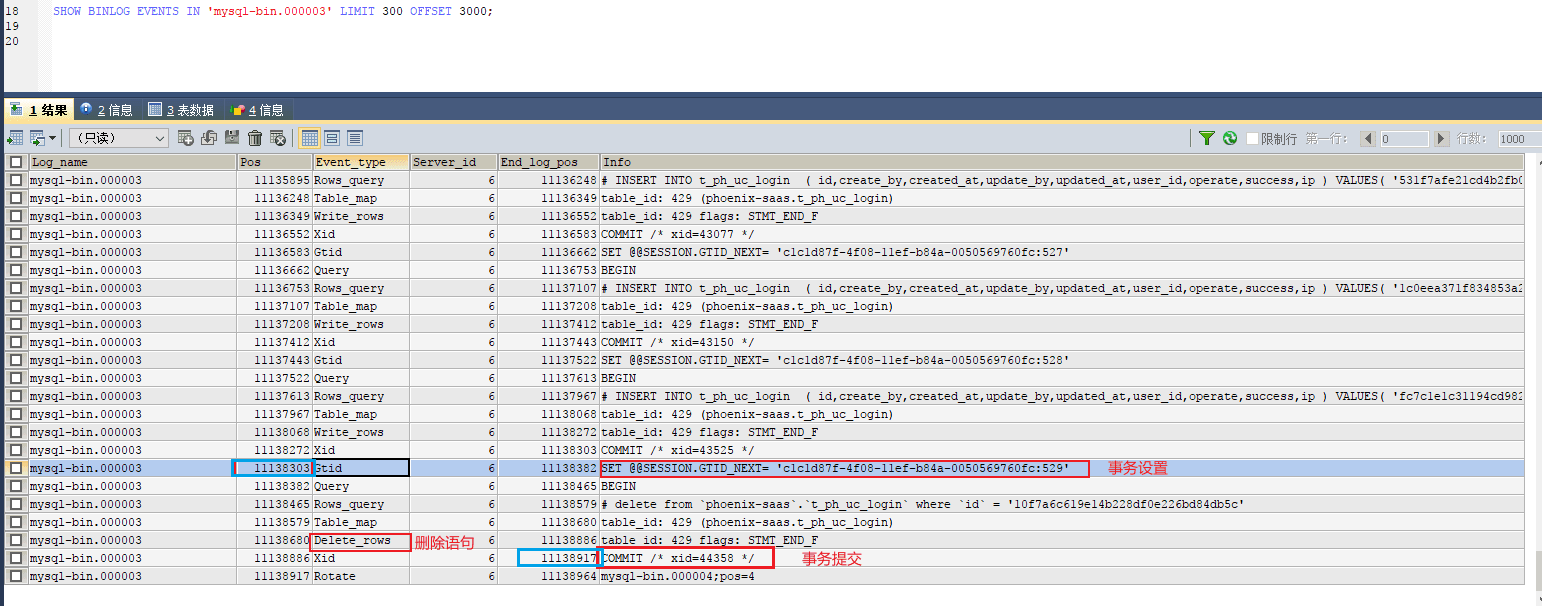Select the Table_map cell at Pos 11138579

click(361, 522)
